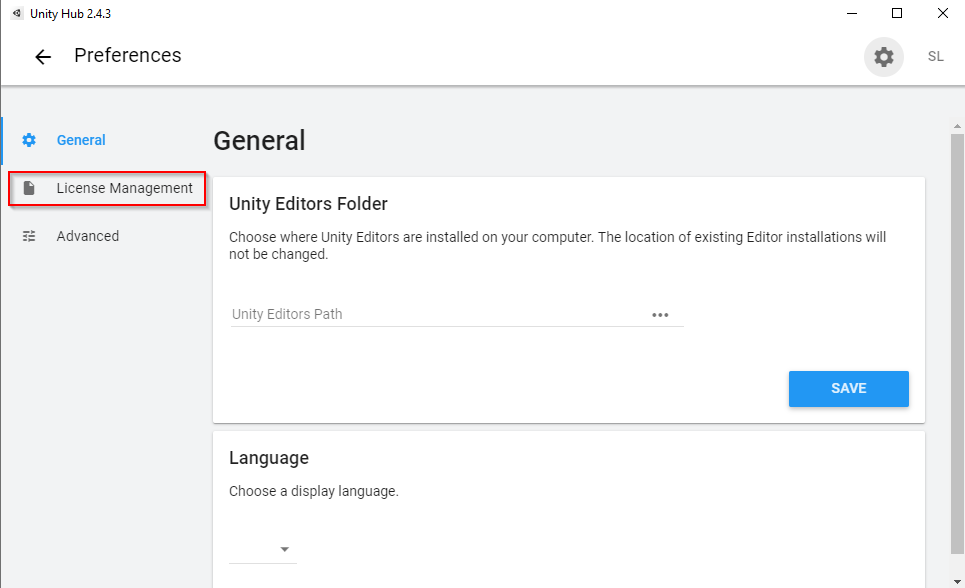Click the General gear icon in sidebar
The width and height of the screenshot is (965, 588).
[x=29, y=140]
